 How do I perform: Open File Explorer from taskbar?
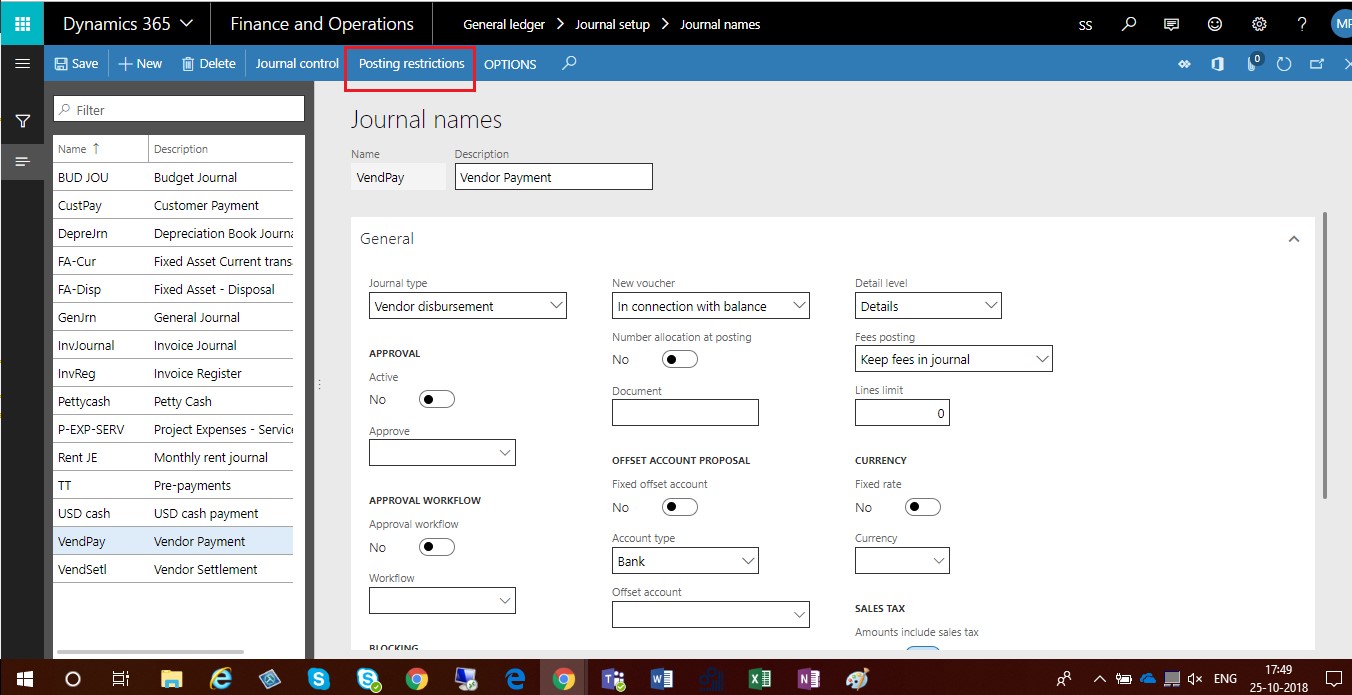coord(173,678)
